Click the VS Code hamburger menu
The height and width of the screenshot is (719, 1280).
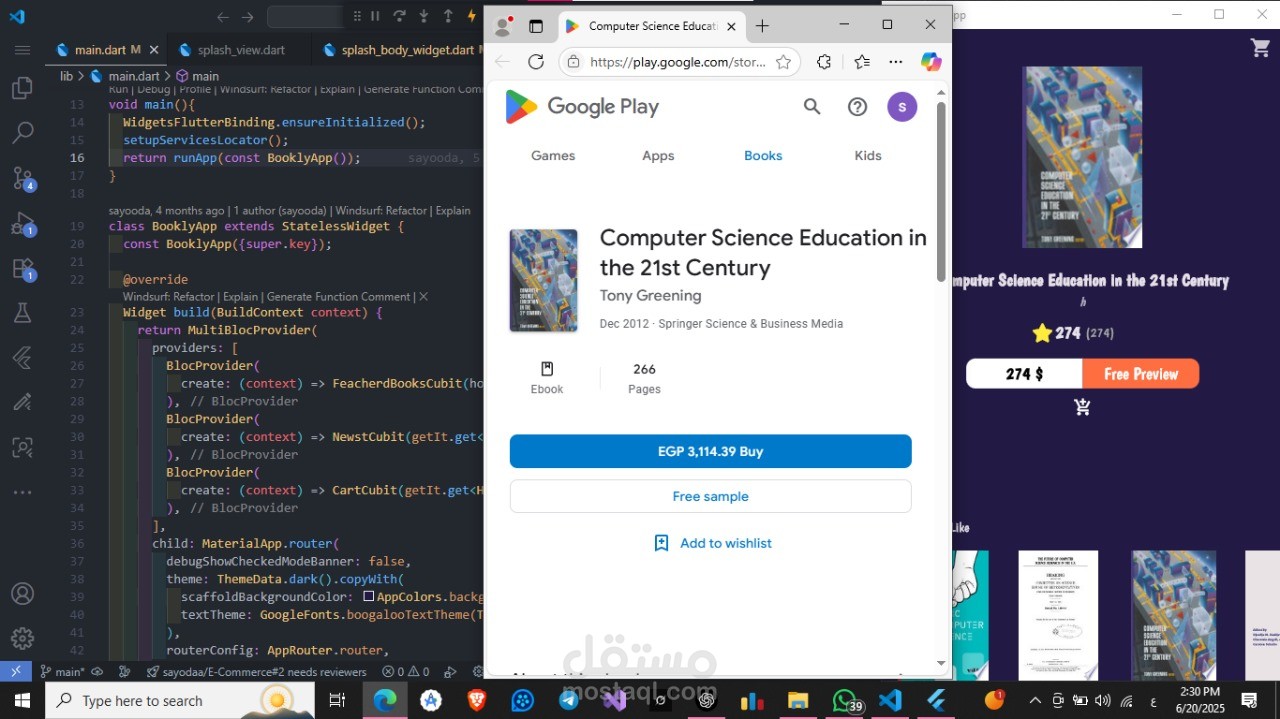22,49
